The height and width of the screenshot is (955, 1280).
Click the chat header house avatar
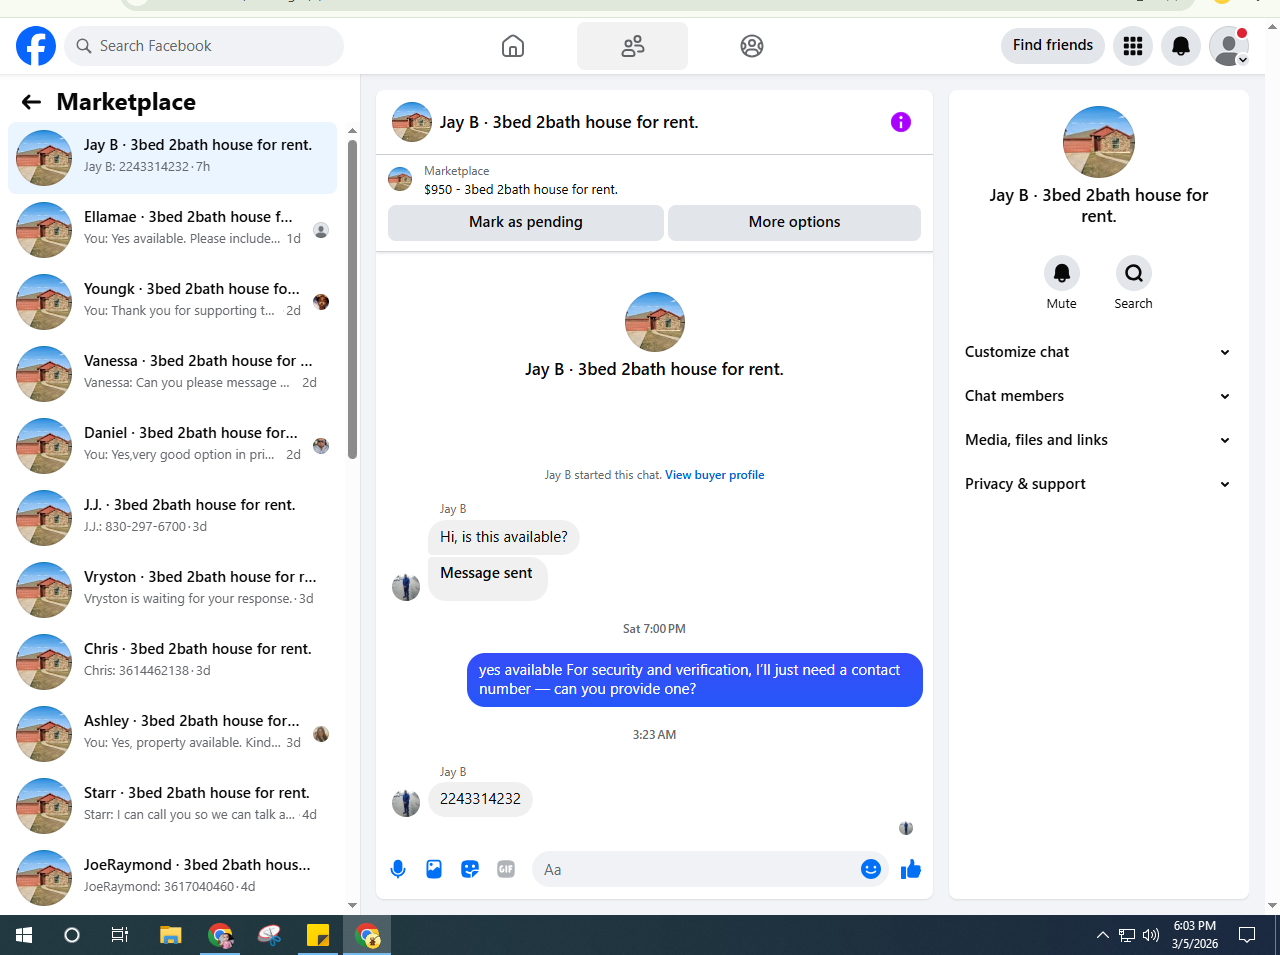[x=412, y=122]
